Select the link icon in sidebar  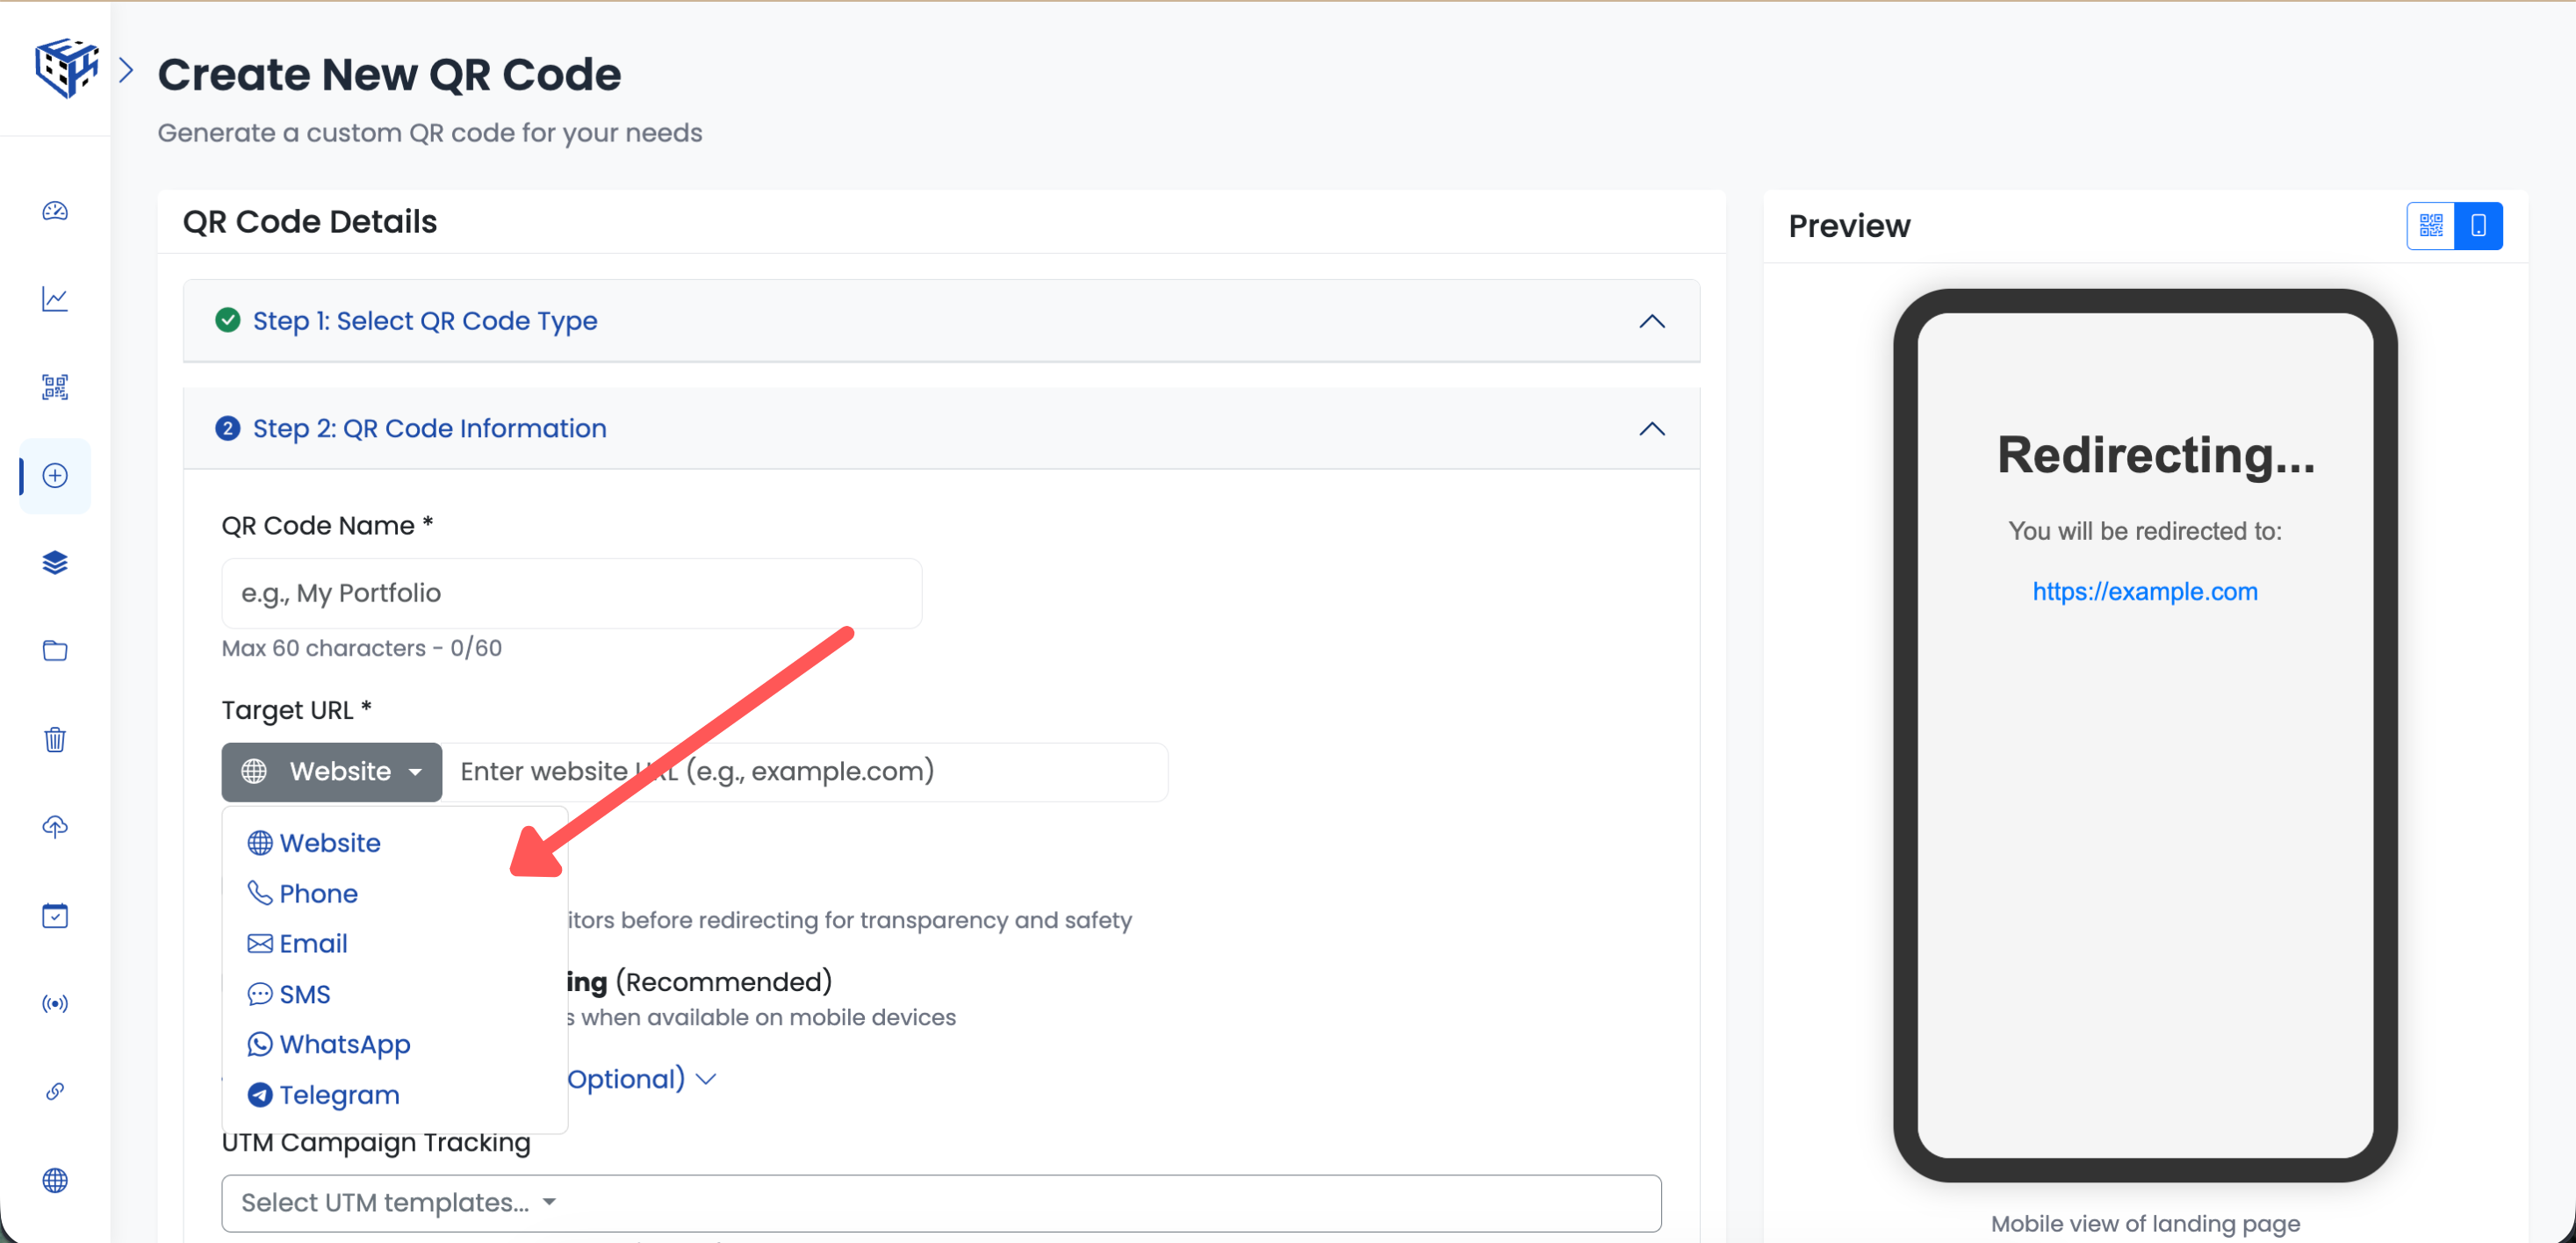(54, 1091)
